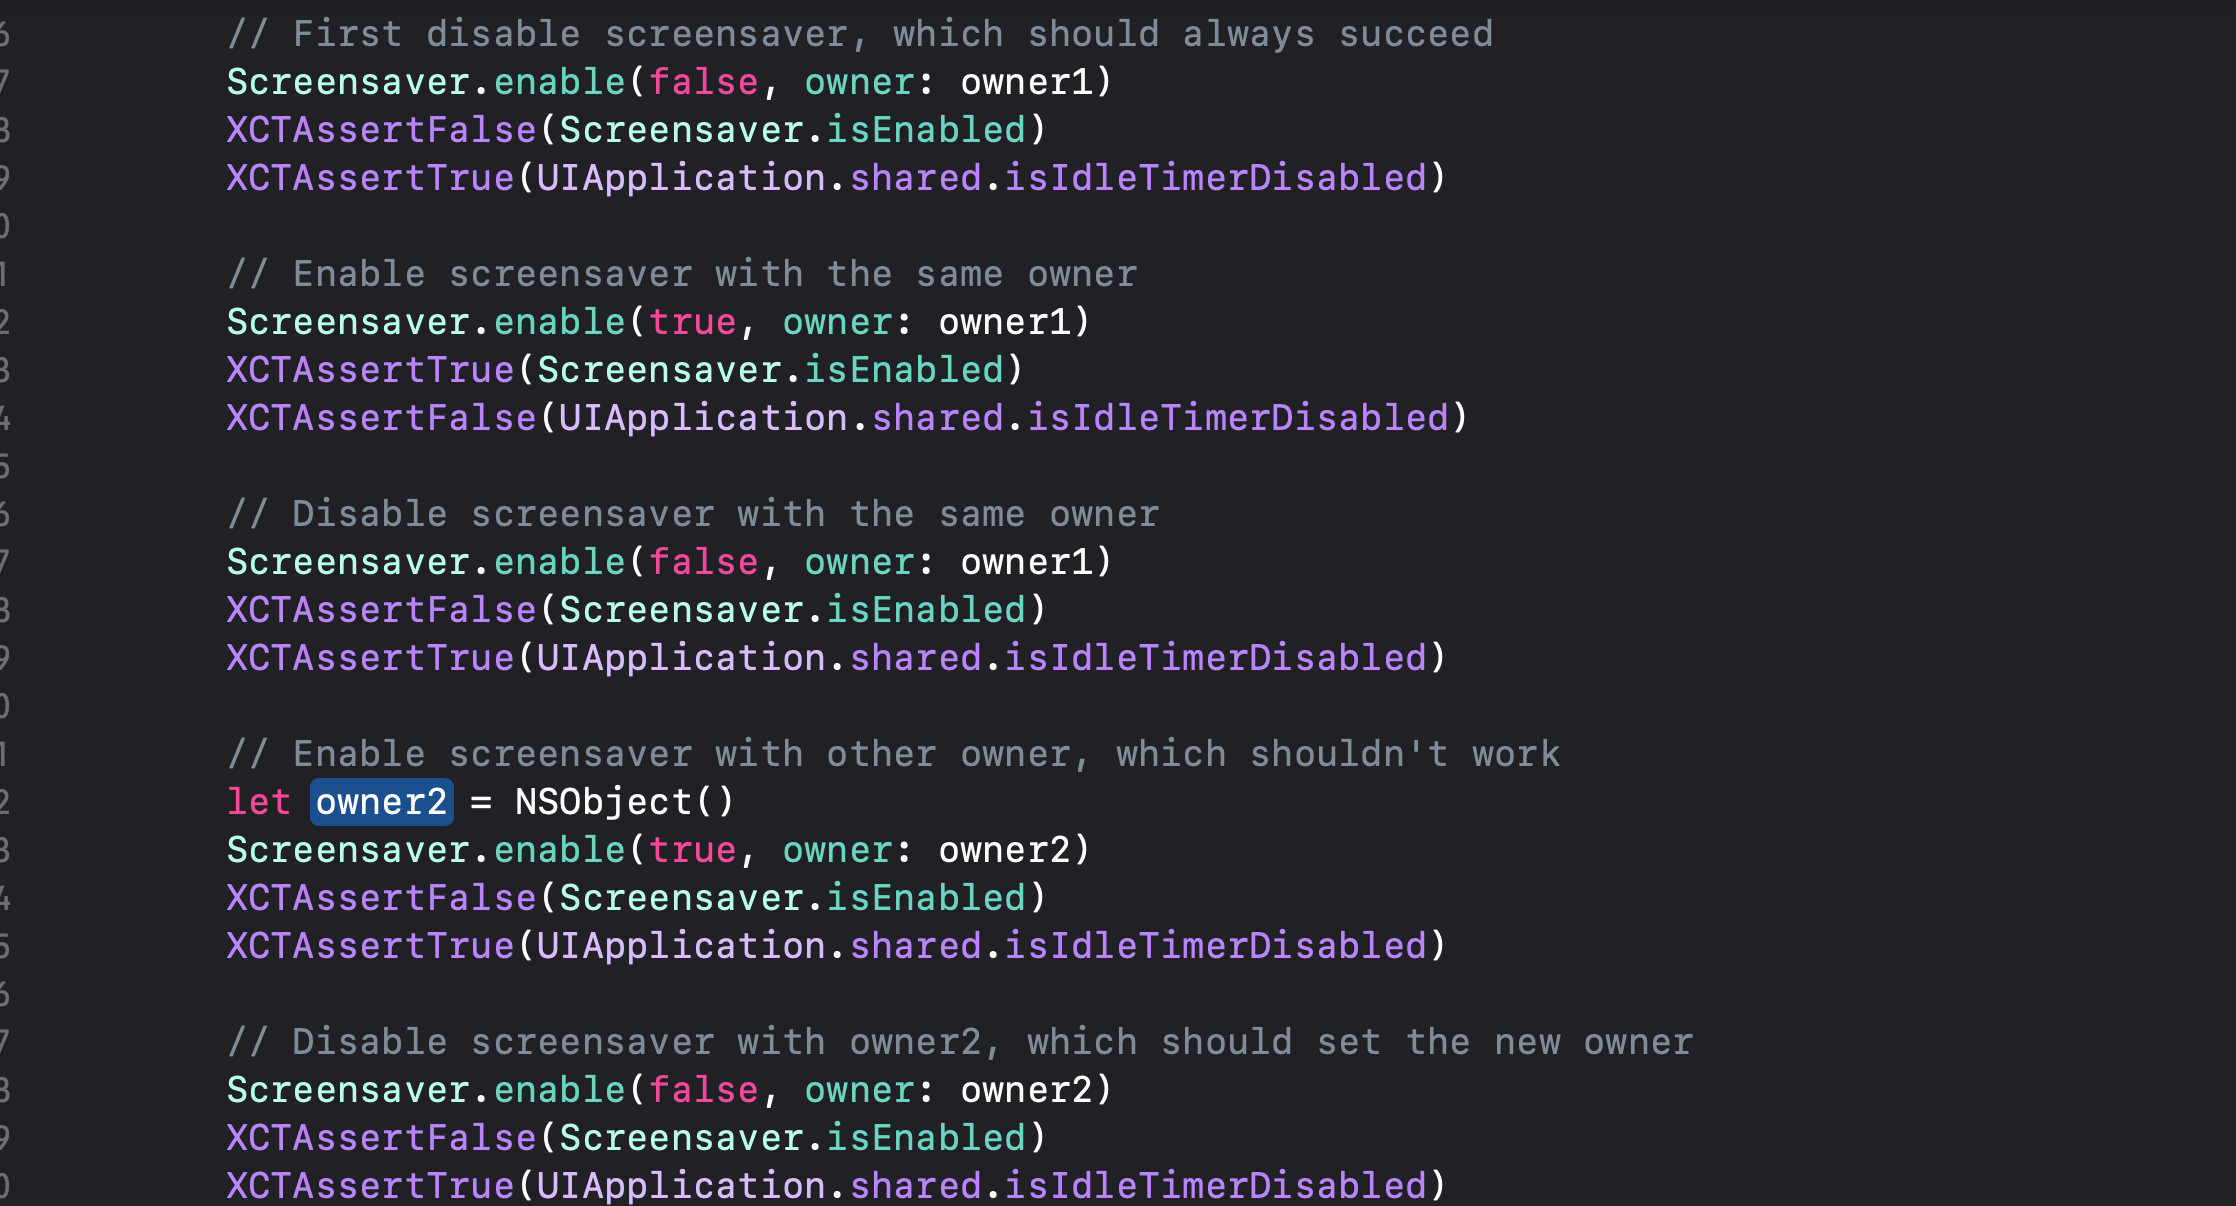Click isEnabled inside the XCTAssertTrue assertion
The width and height of the screenshot is (2236, 1206).
(904, 370)
